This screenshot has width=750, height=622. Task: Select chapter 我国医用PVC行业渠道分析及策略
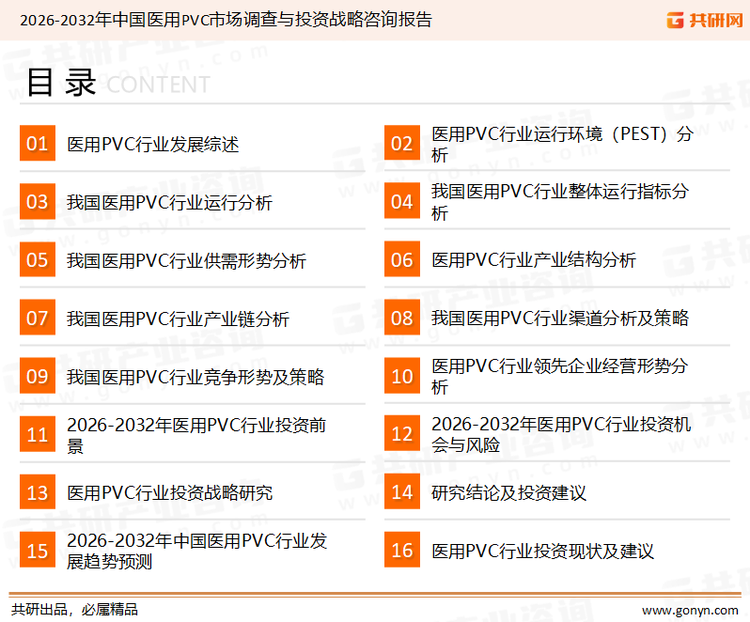tap(560, 318)
